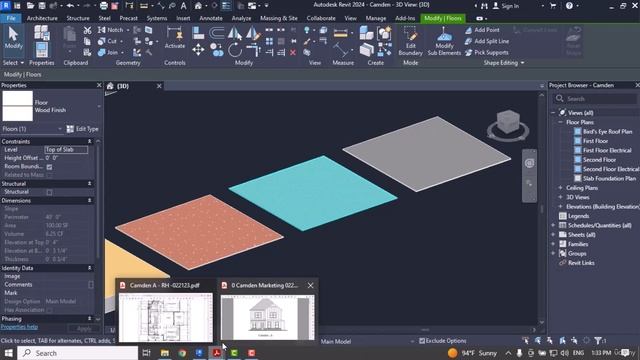
Task: Expand the 3D Views tree node
Action: coord(560,197)
